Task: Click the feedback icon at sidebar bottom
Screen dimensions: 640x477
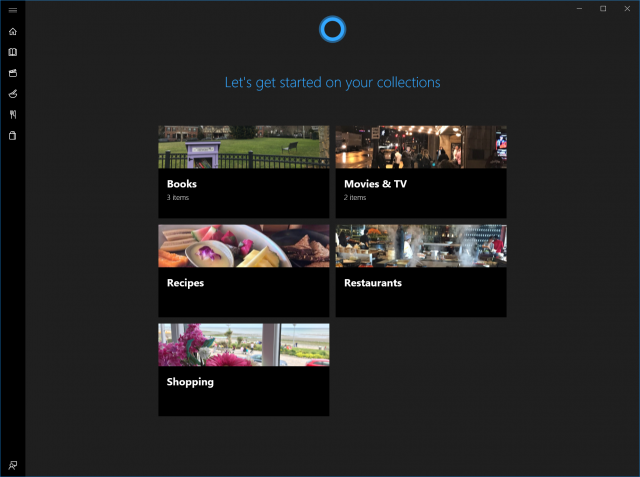Action: pos(12,465)
